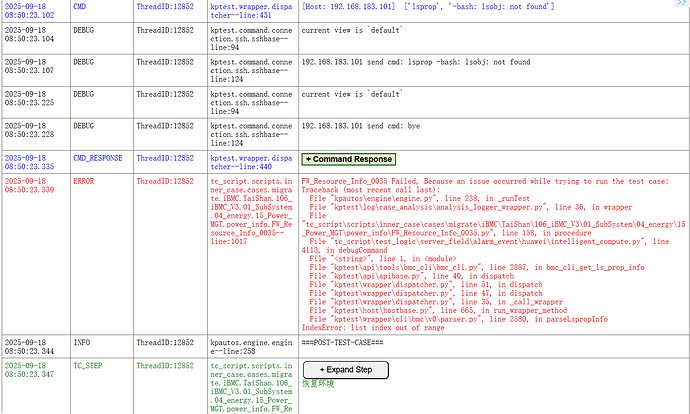The image size is (690, 414).
Task: Click the ===POST-TEST-CASE=== message
Action: pyautogui.click(x=349, y=343)
